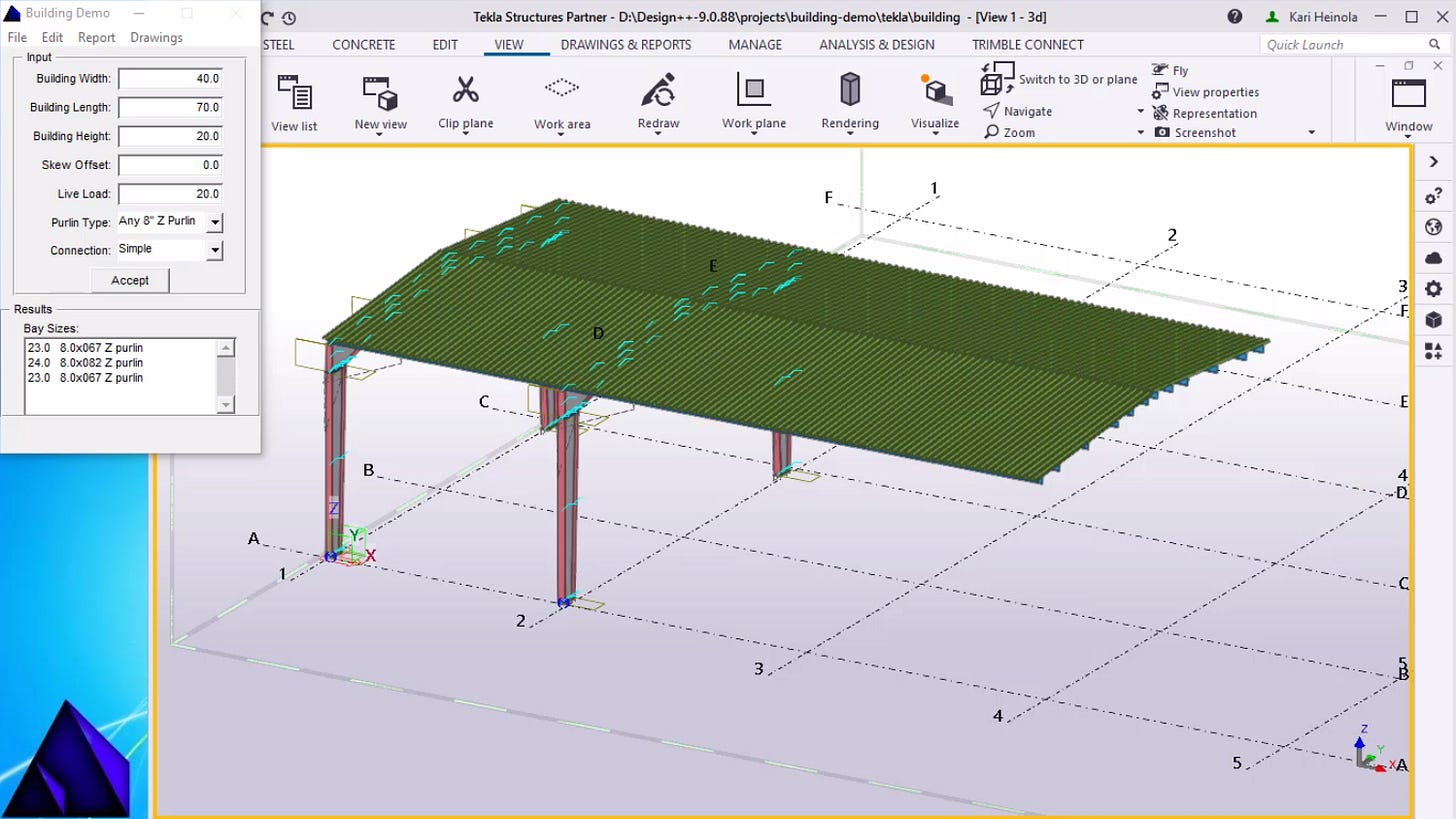Click the Building Width input field
Viewport: 1456px width, 819px height.
[x=170, y=79]
